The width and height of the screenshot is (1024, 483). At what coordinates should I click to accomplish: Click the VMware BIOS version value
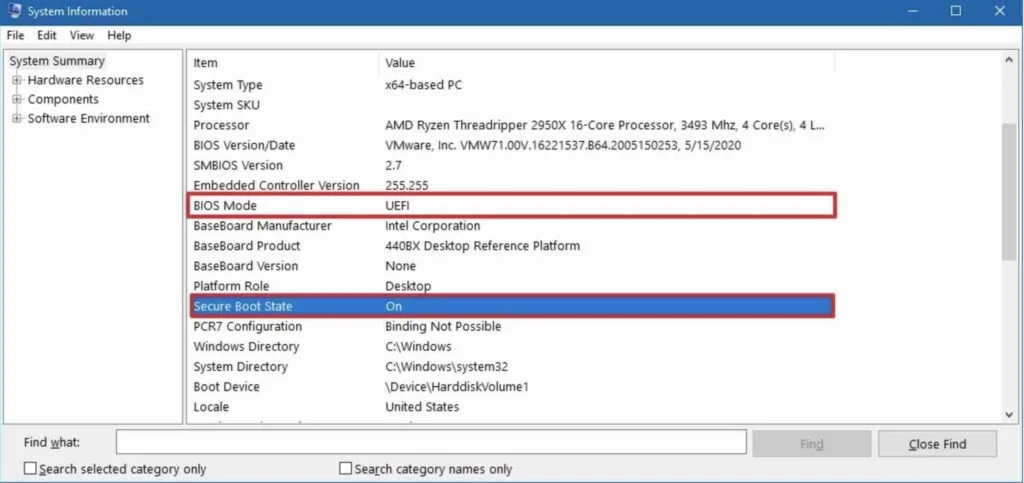(x=563, y=146)
